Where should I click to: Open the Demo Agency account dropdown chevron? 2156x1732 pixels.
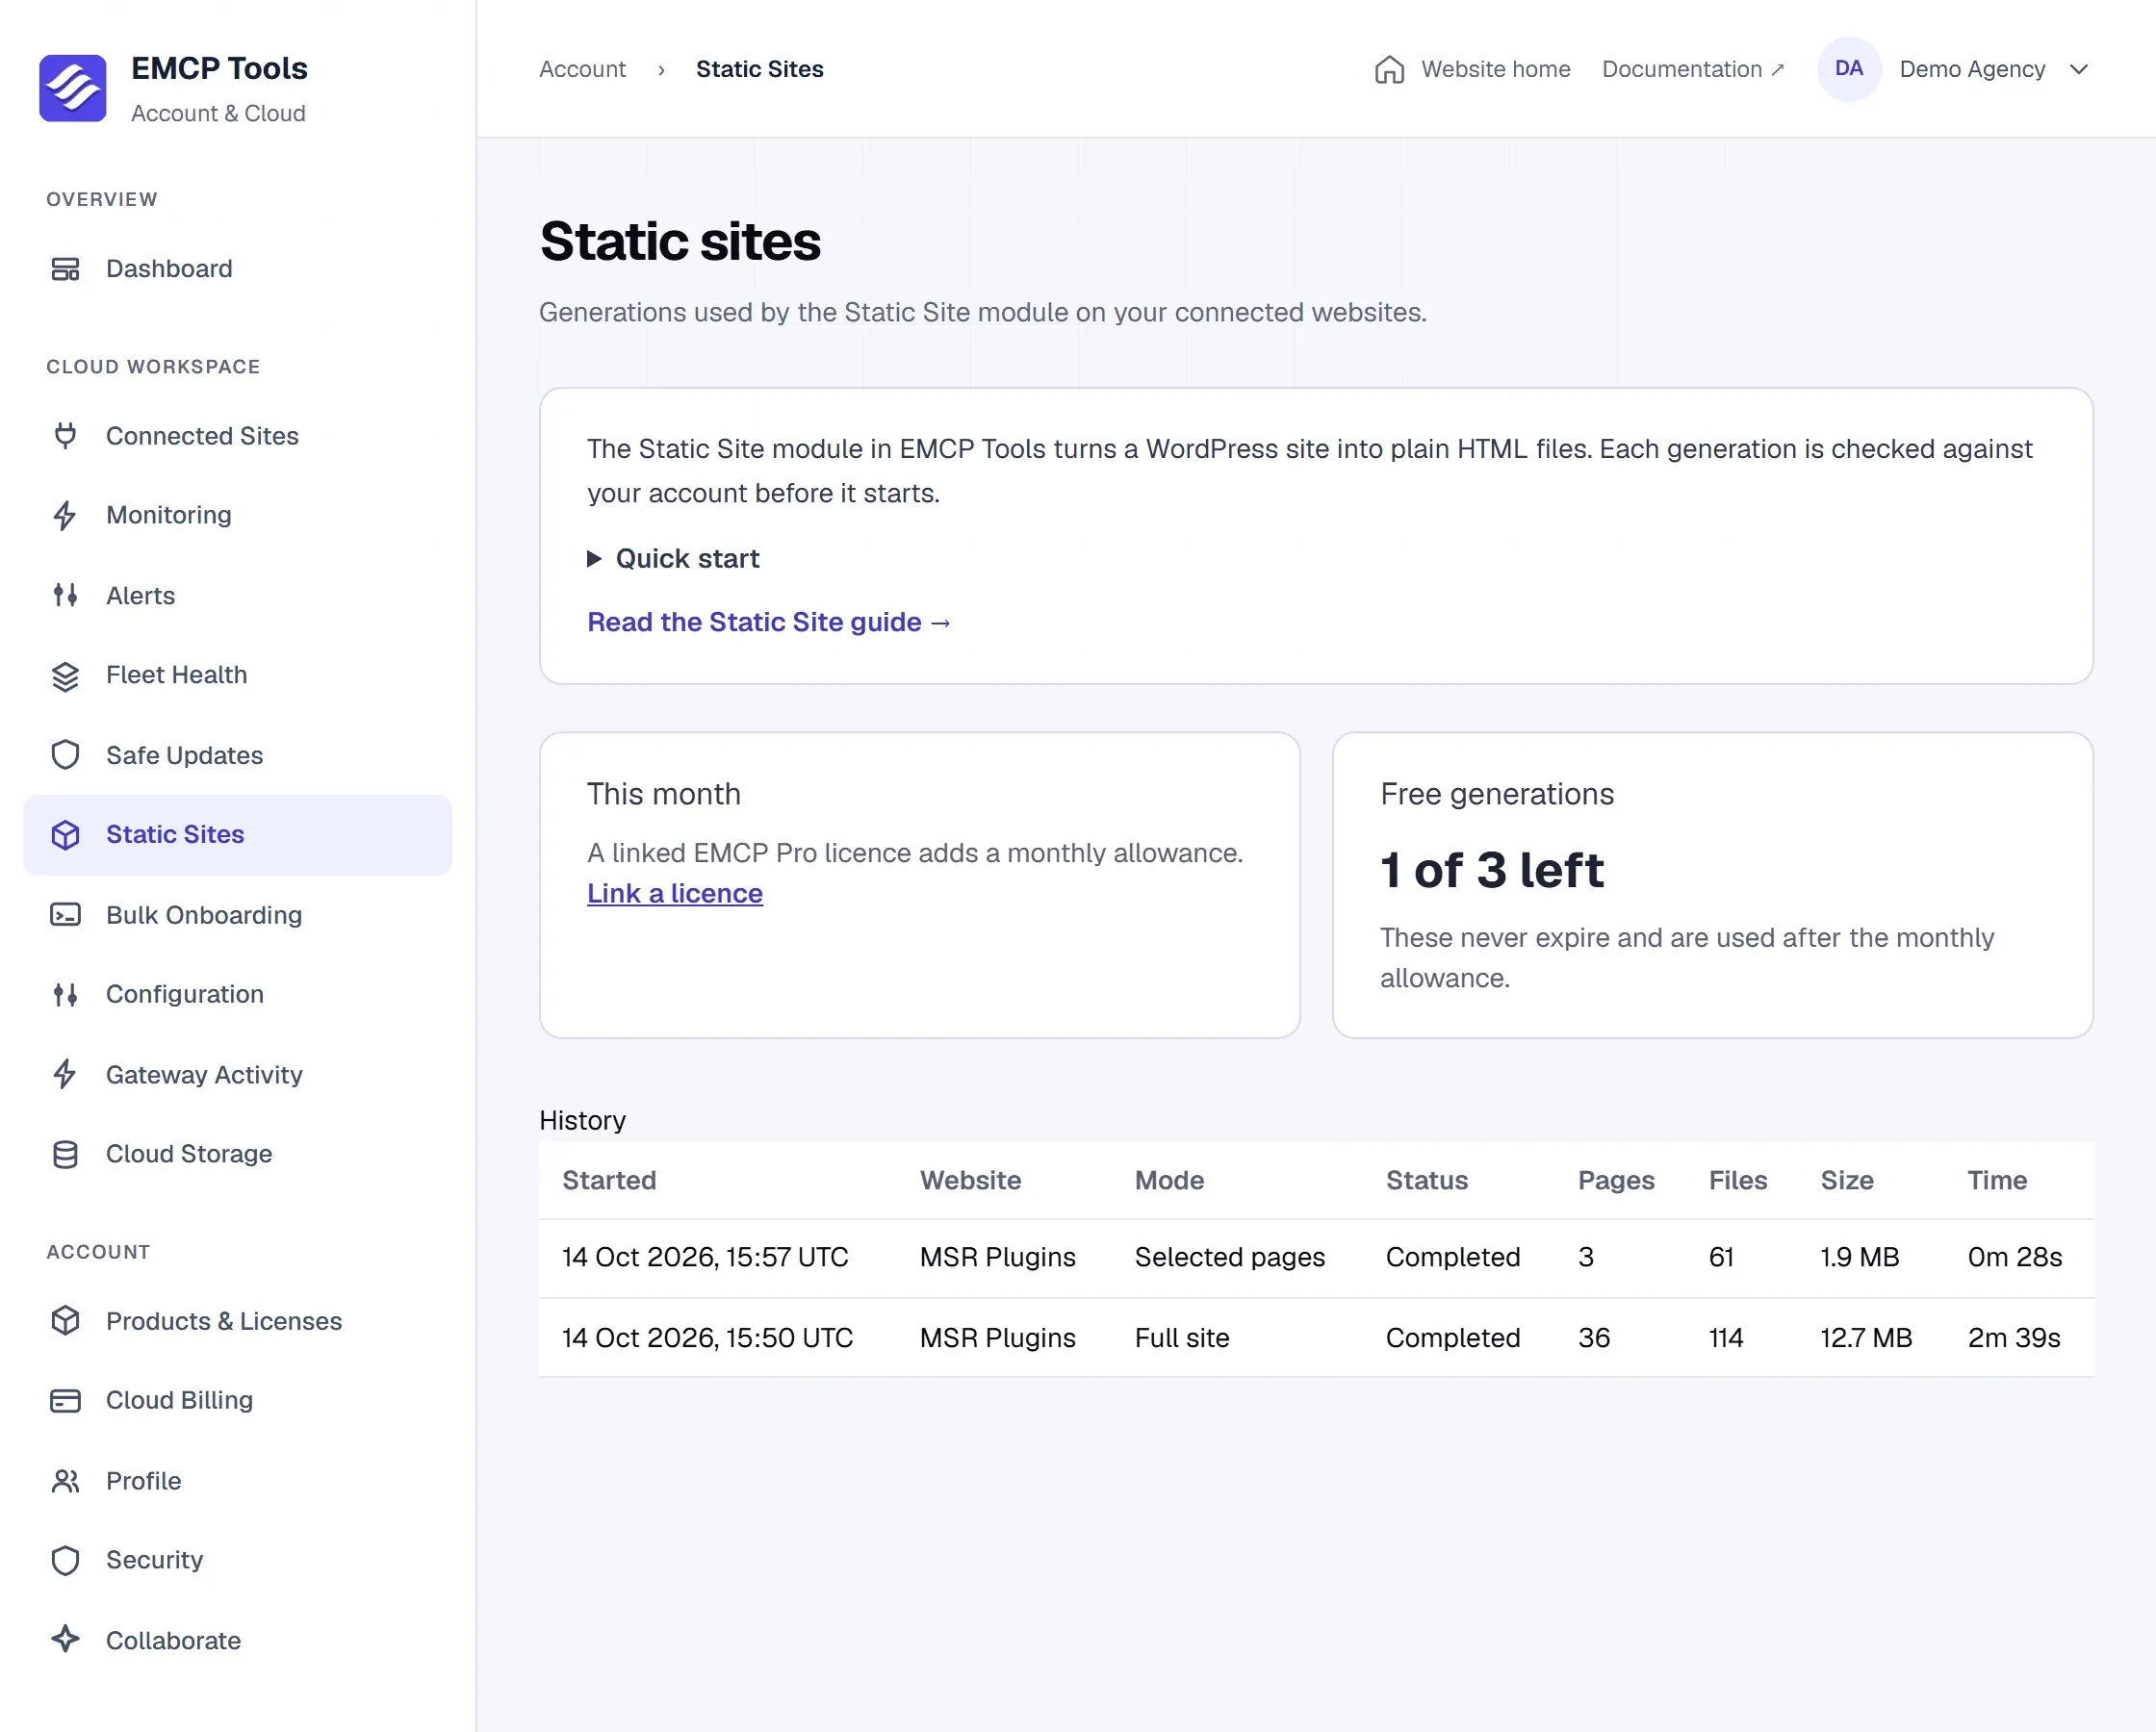point(2079,69)
